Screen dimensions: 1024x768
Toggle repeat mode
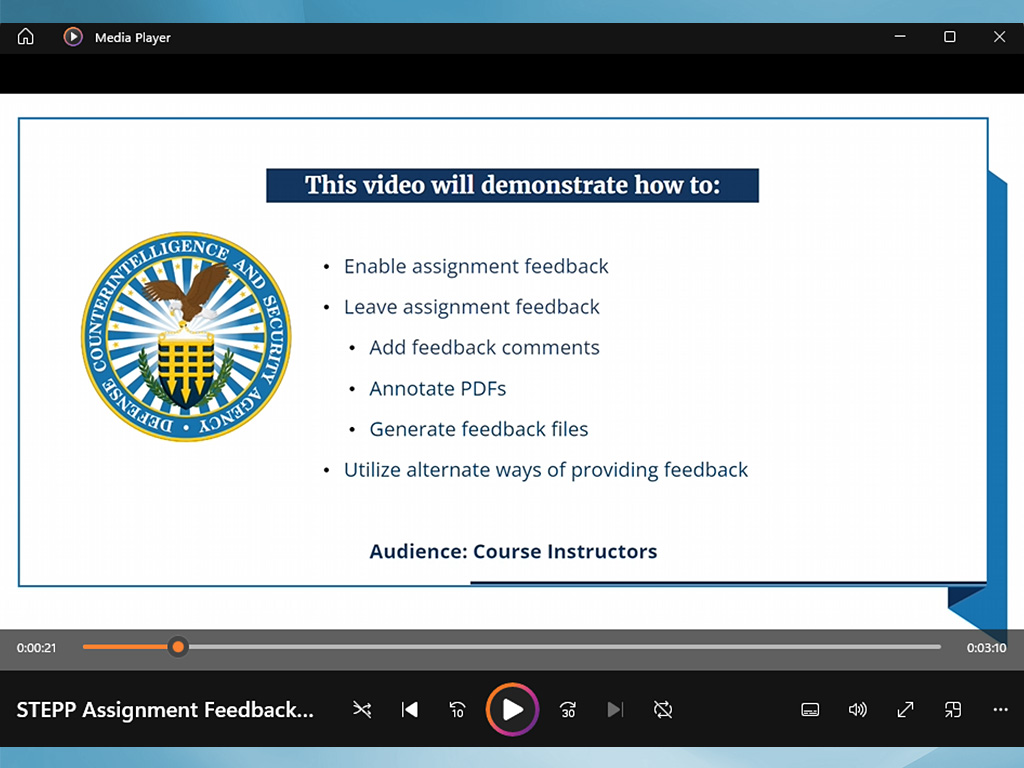click(x=662, y=710)
